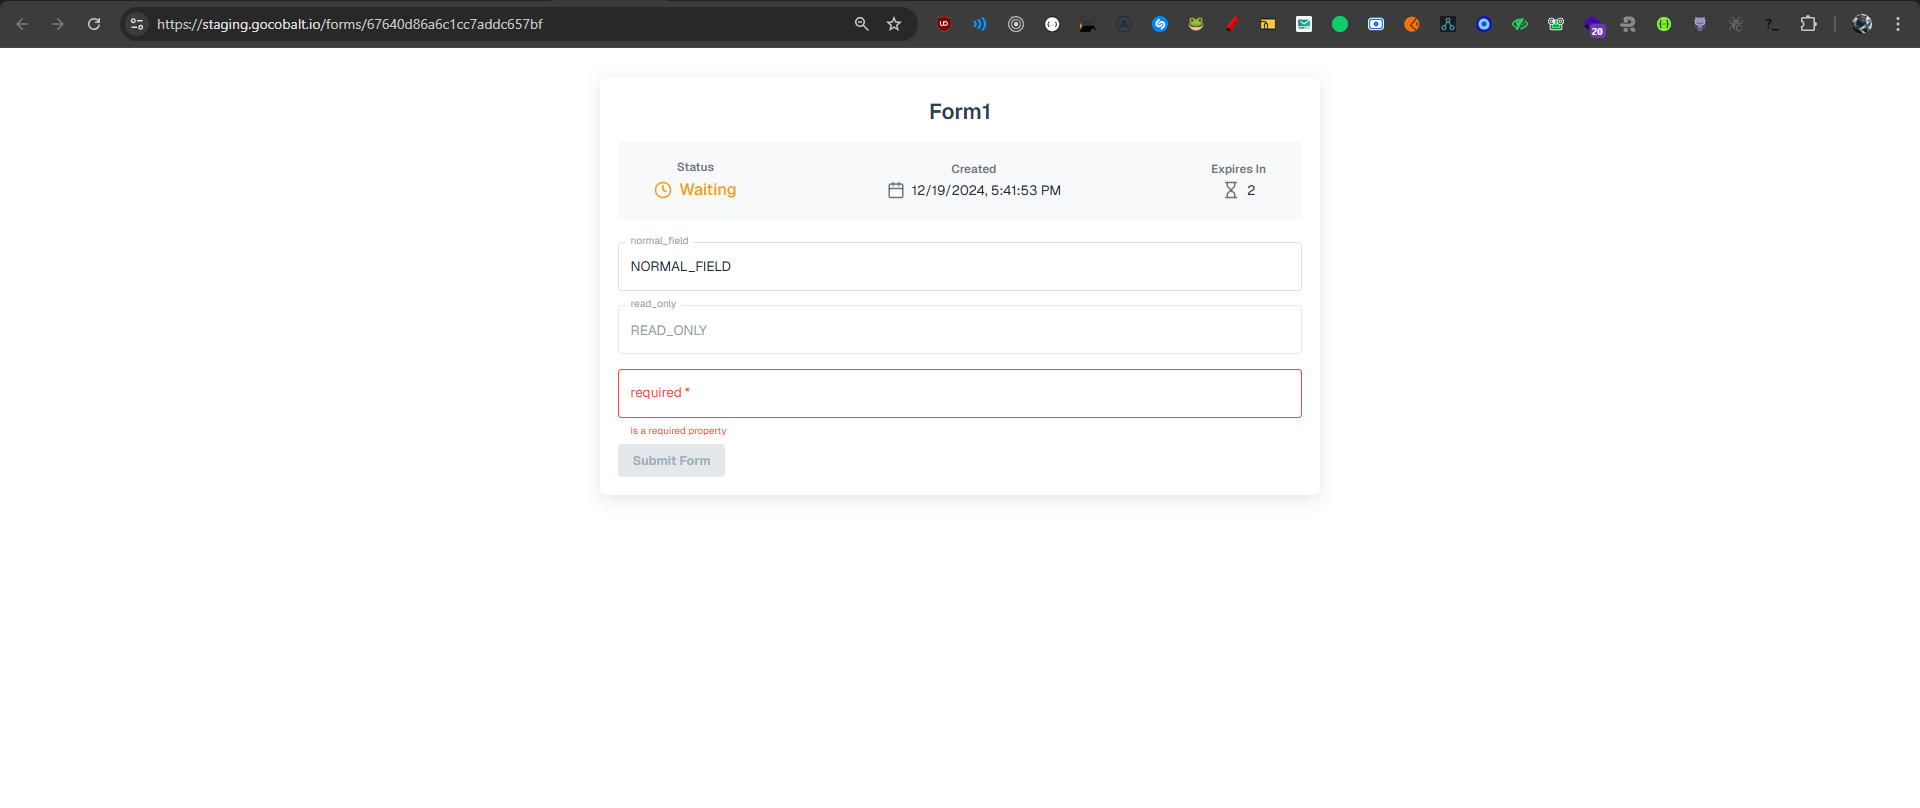Open the Extensions puzzle-piece menu
This screenshot has width=1920, height=808.
(x=1808, y=24)
